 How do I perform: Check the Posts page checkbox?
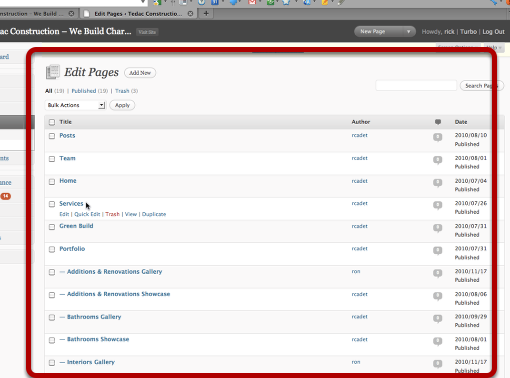(x=52, y=136)
